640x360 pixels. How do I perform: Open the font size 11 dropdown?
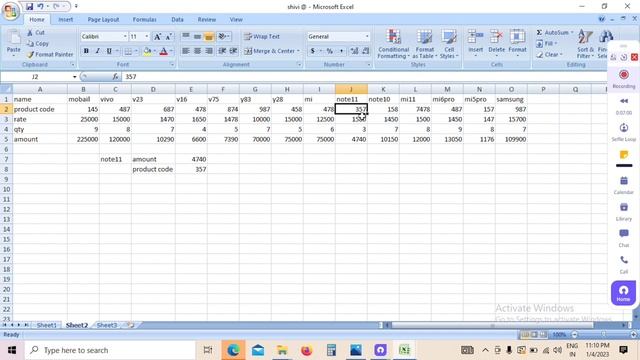(147, 37)
